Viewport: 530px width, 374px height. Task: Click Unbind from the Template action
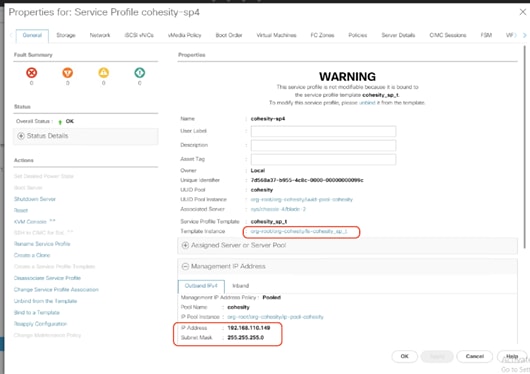(45, 301)
